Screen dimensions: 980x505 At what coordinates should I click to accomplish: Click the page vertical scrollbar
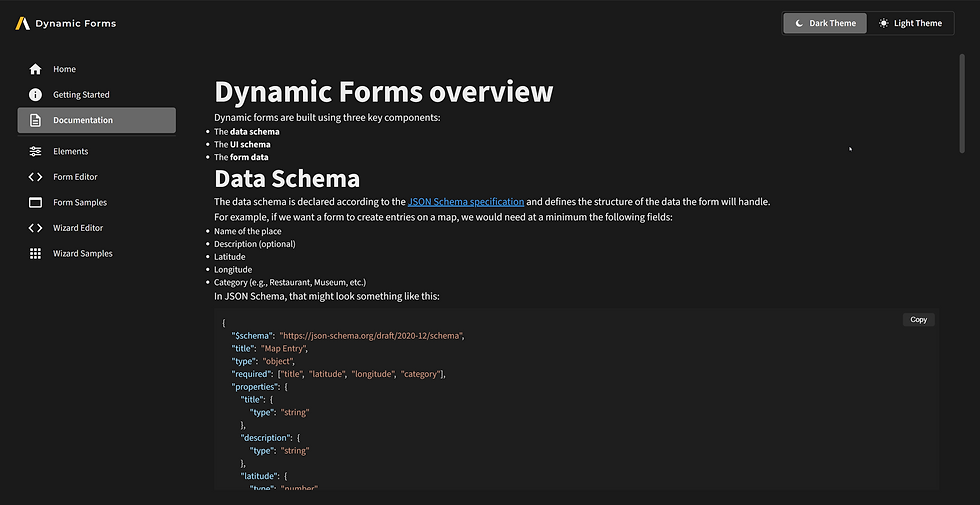point(962,105)
